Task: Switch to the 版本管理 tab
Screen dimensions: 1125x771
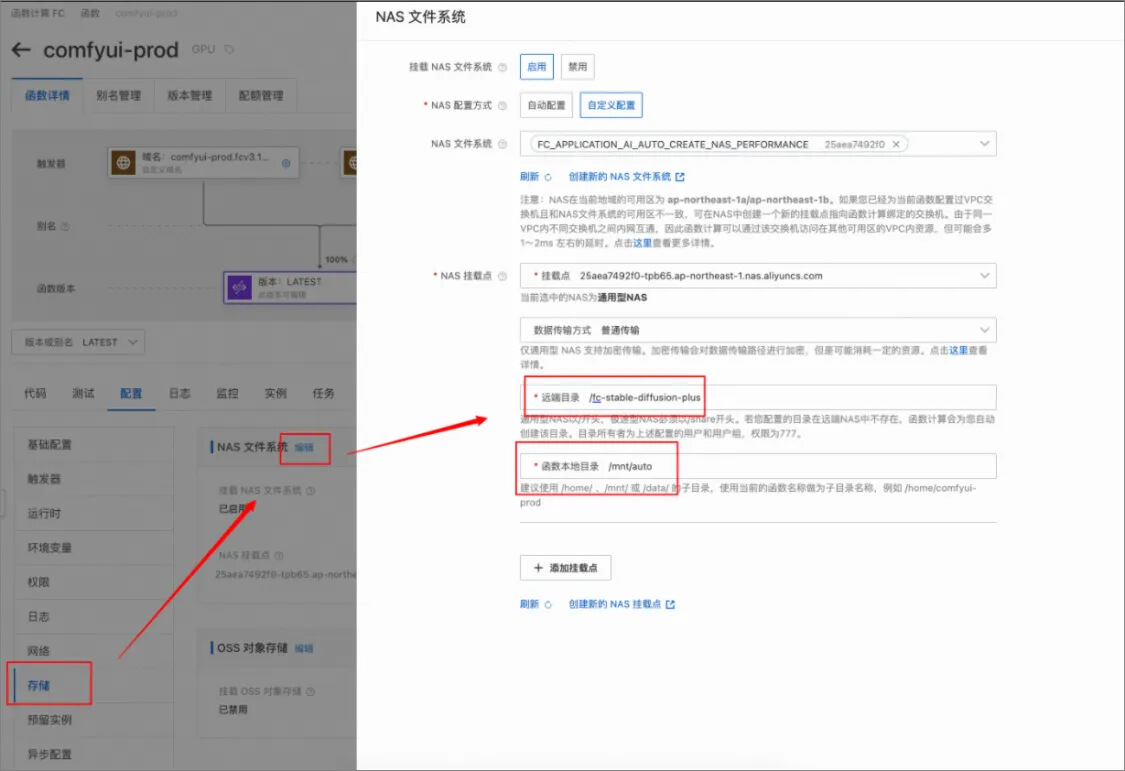Action: click(x=188, y=96)
